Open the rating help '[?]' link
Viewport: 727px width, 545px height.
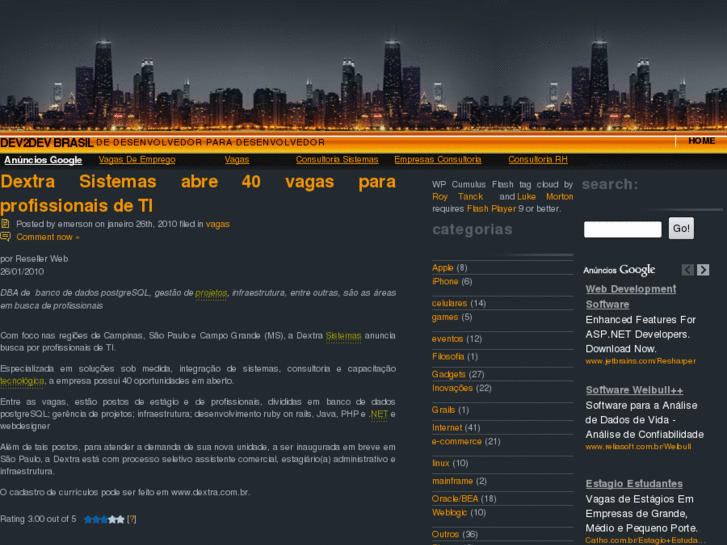132,519
